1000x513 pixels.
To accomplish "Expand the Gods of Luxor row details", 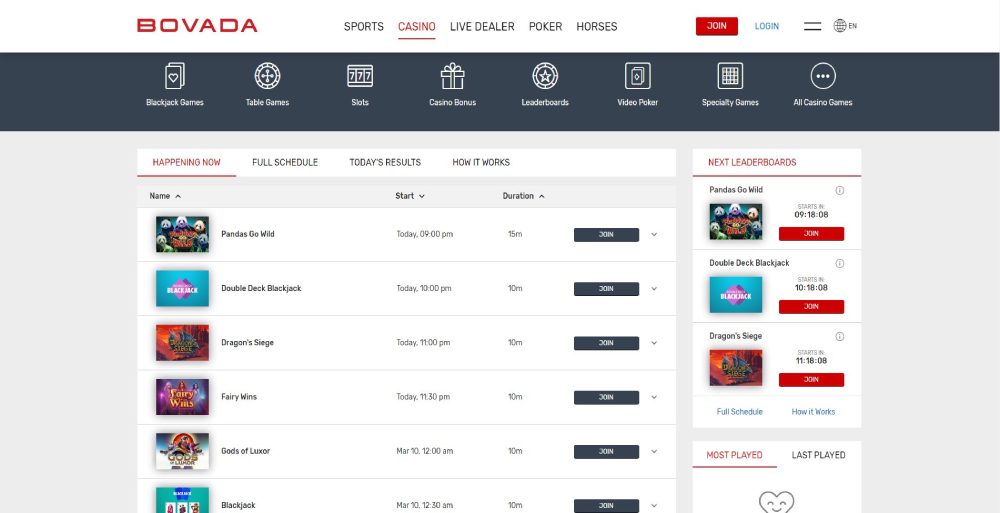I will pos(654,452).
